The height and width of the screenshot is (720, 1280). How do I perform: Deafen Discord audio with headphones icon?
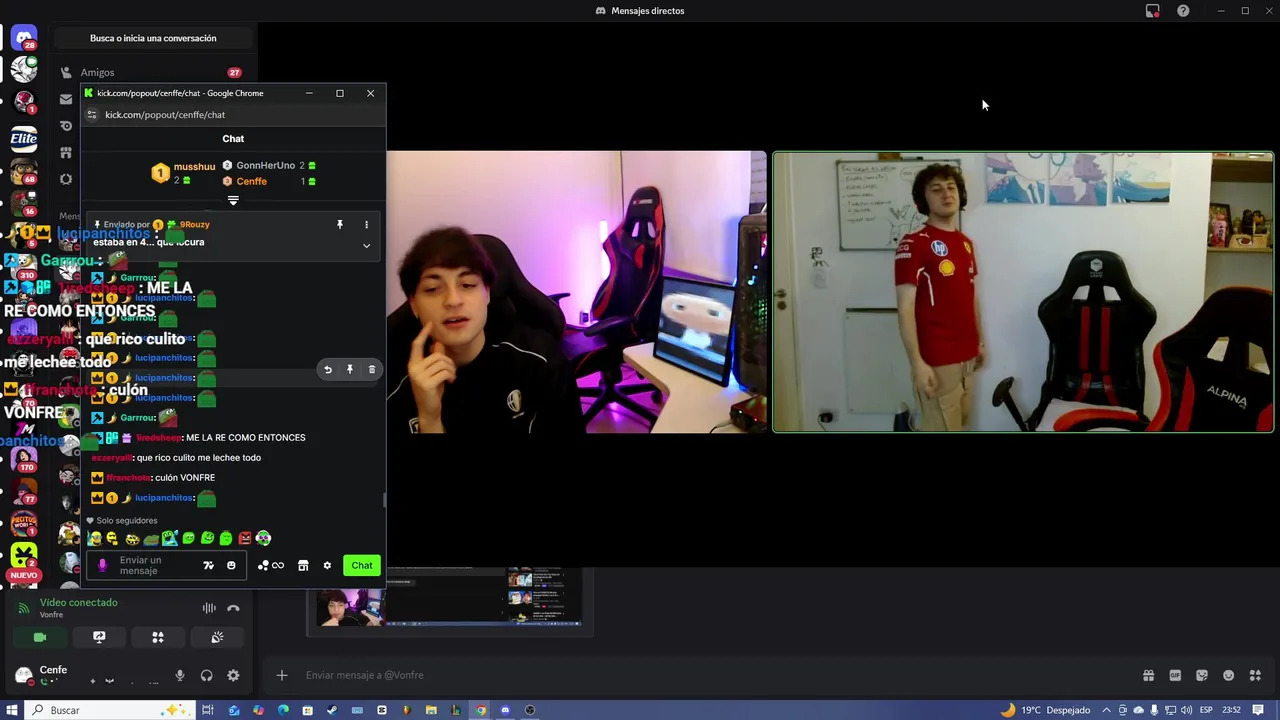pyautogui.click(x=206, y=675)
